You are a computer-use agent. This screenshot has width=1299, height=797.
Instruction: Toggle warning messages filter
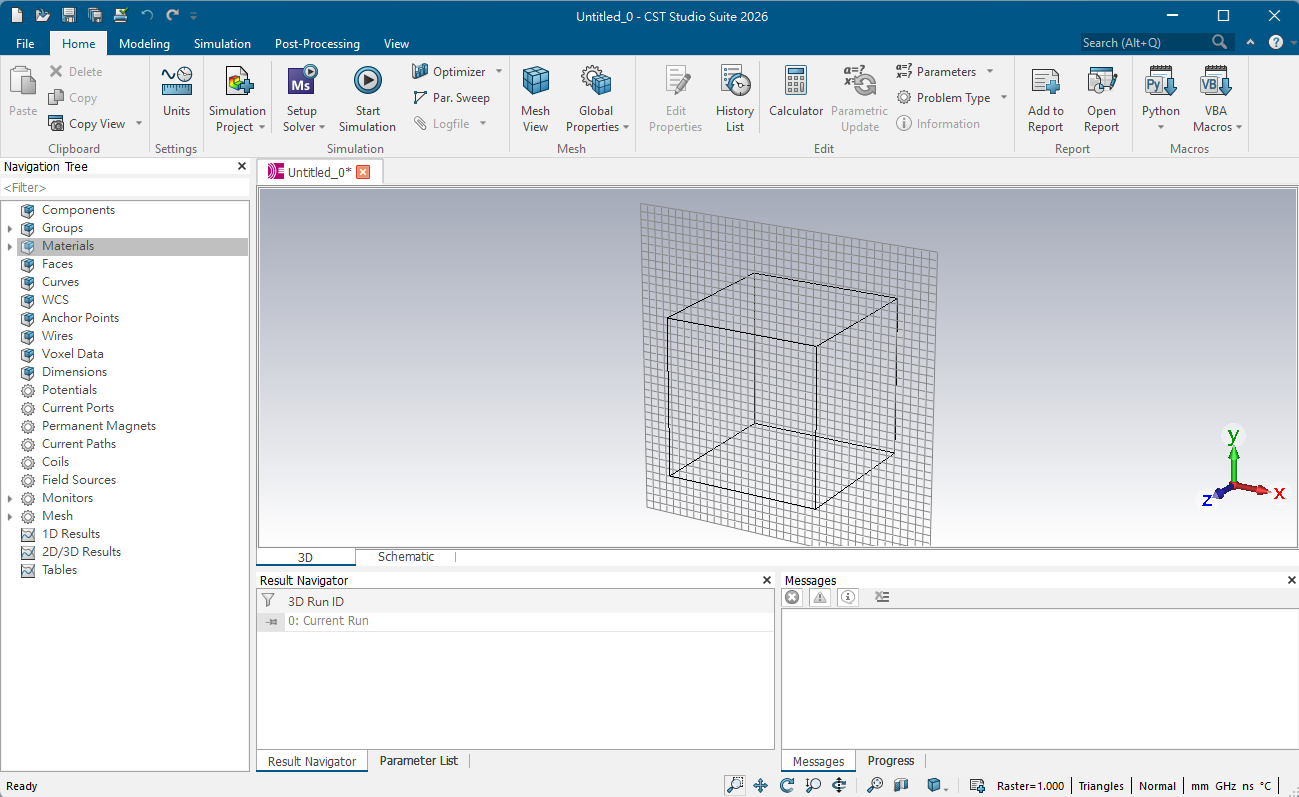point(820,597)
